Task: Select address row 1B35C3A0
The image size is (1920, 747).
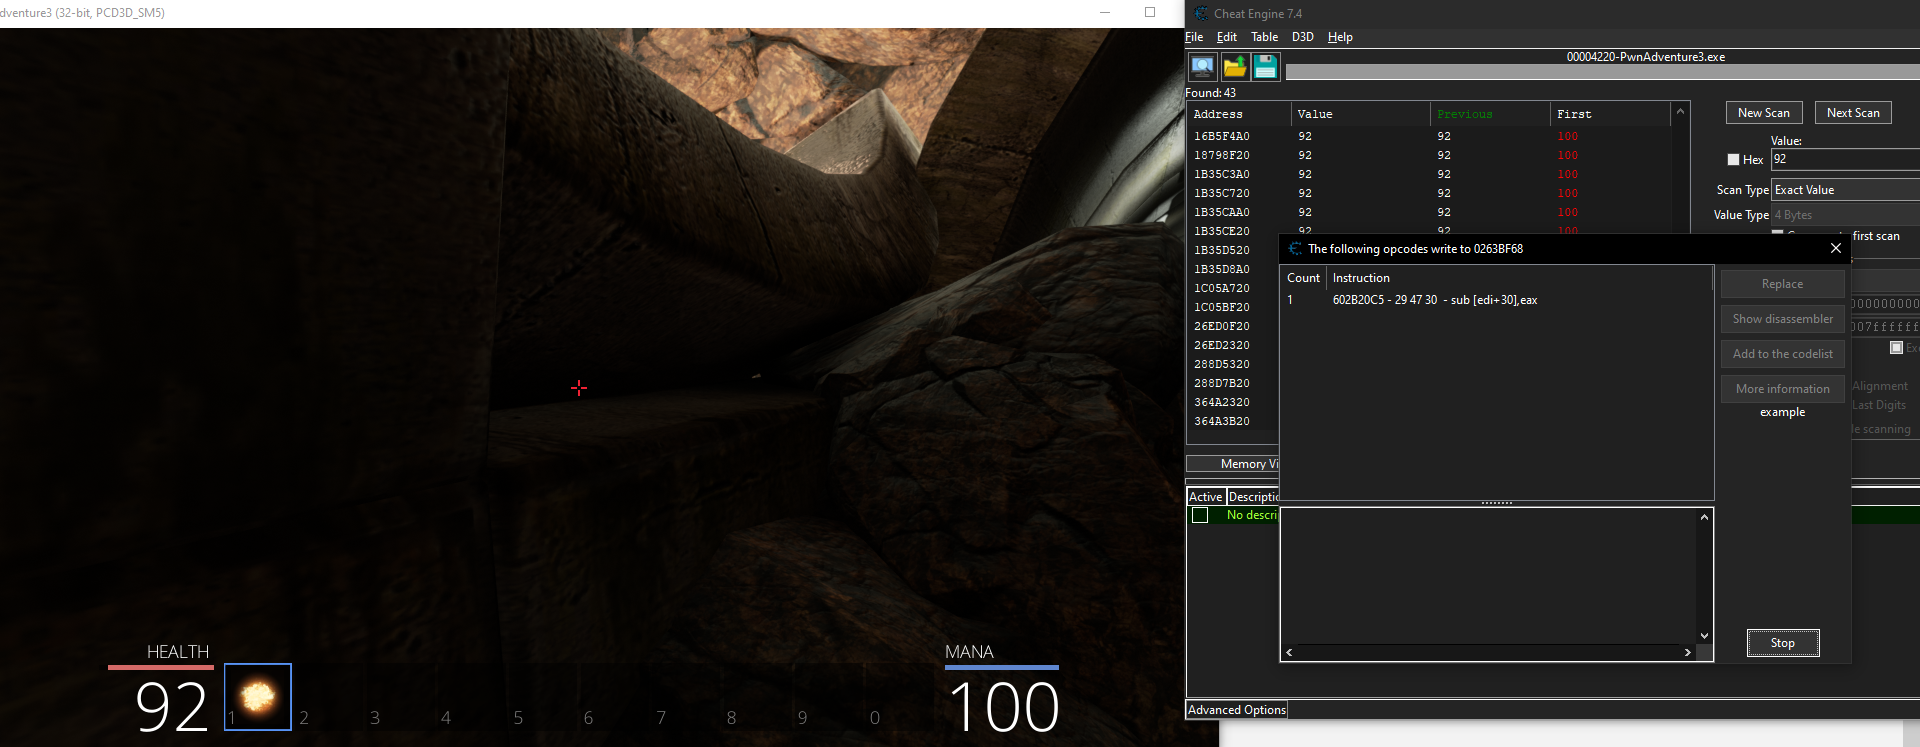Action: coord(1429,174)
